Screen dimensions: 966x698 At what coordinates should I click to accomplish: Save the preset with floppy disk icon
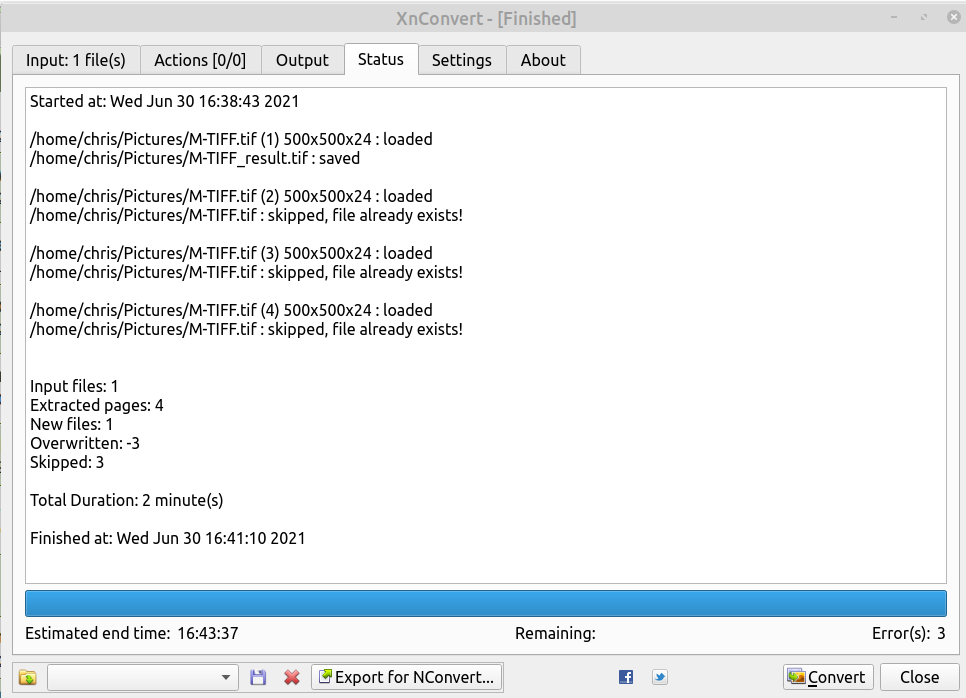pos(258,678)
